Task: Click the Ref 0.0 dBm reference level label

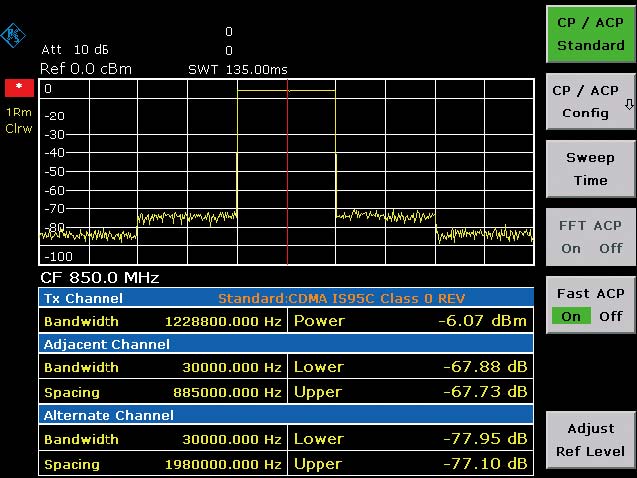Action: 85,69
